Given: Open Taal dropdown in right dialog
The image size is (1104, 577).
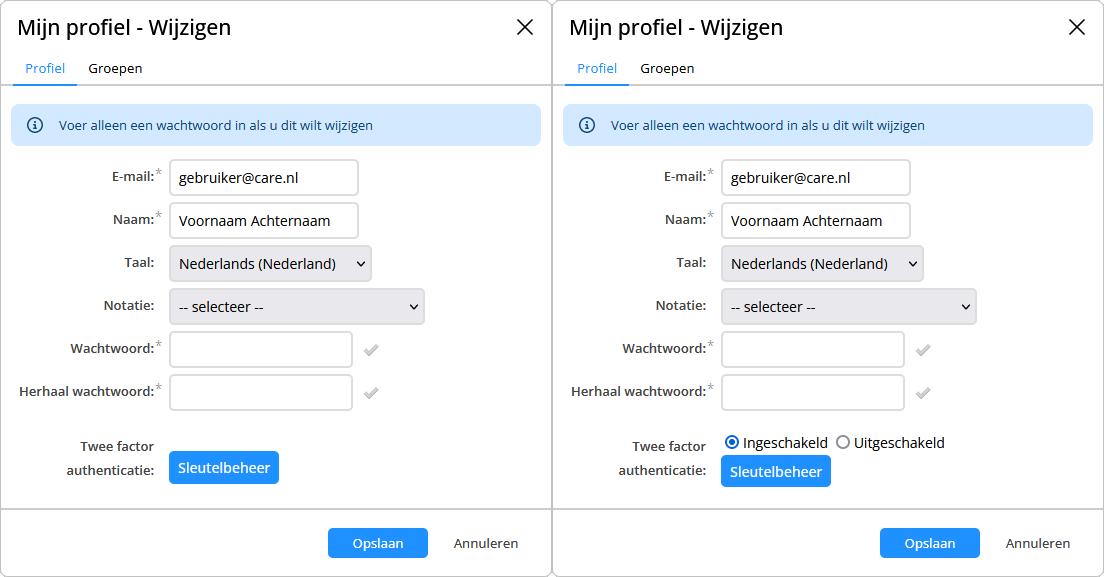Looking at the screenshot, I should point(822,264).
